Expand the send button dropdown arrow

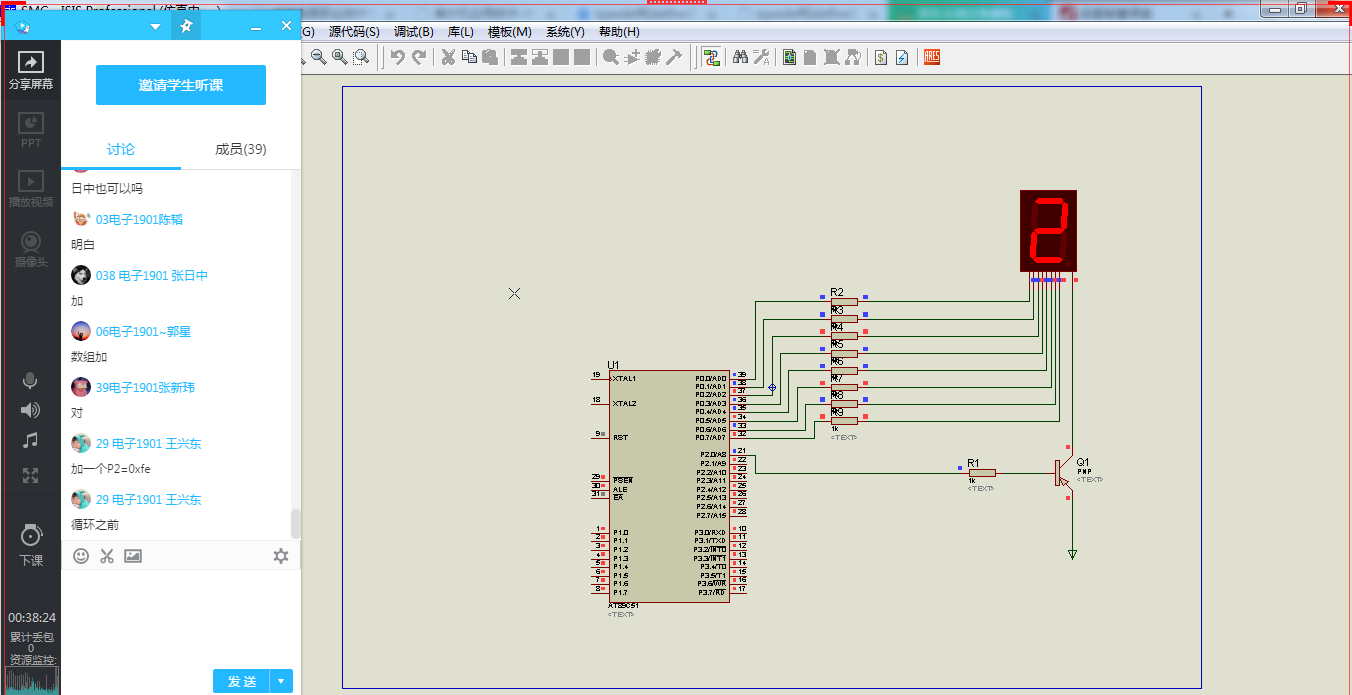281,682
